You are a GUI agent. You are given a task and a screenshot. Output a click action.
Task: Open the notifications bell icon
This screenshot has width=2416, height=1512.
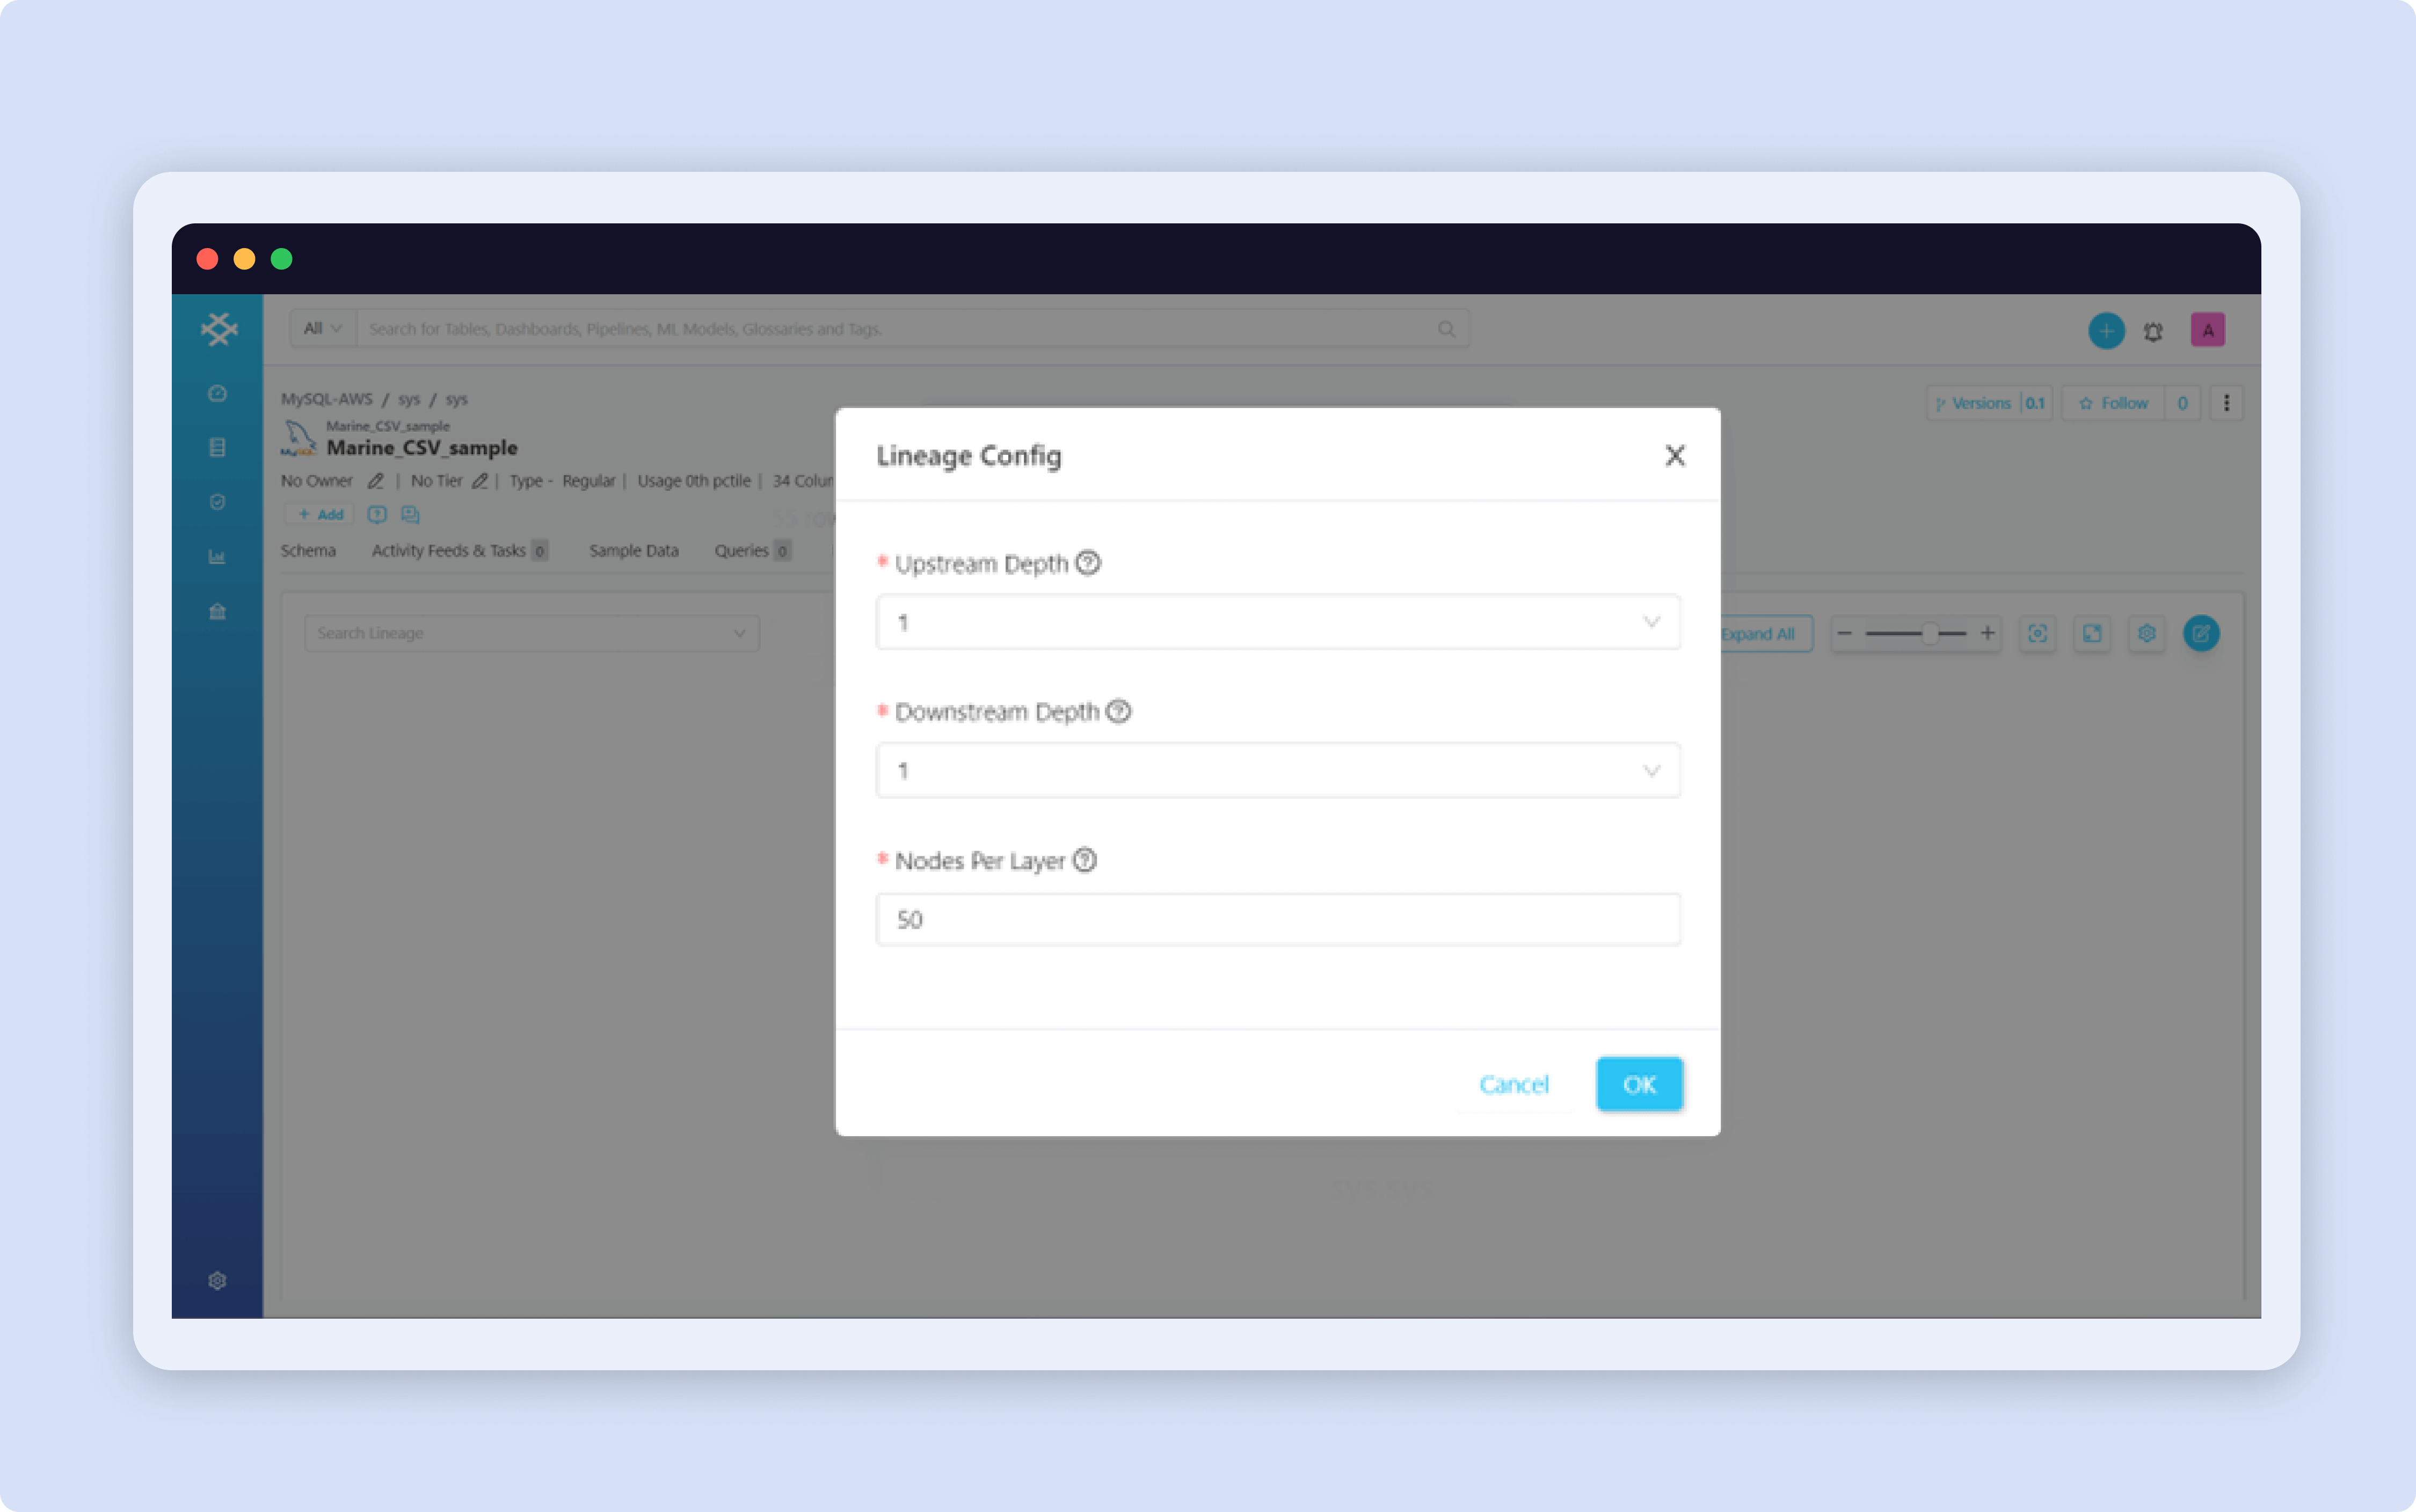tap(2154, 330)
